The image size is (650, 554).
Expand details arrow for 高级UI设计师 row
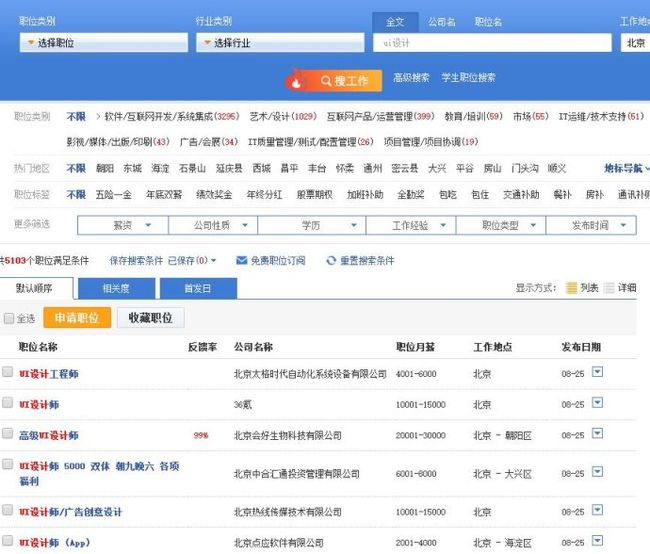[x=597, y=433]
